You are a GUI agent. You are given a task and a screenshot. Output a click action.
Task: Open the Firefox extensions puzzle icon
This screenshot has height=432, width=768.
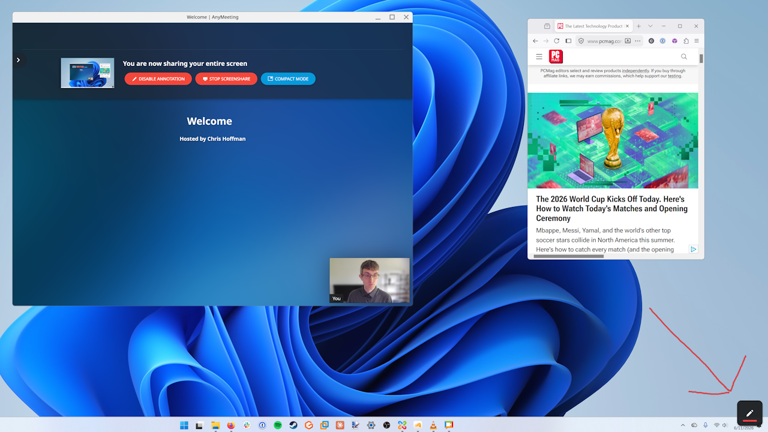tap(686, 41)
